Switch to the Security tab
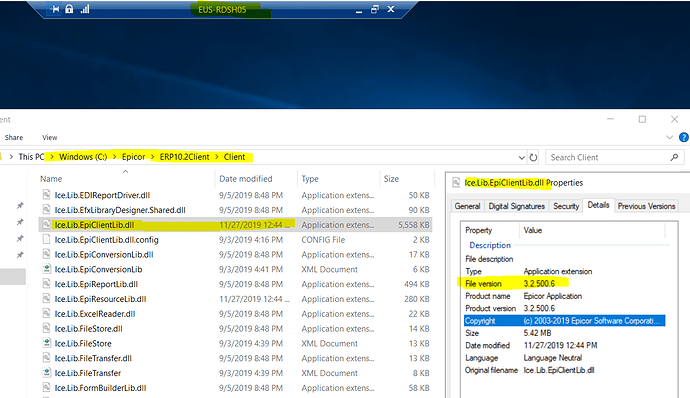The width and height of the screenshot is (690, 398). [x=566, y=206]
